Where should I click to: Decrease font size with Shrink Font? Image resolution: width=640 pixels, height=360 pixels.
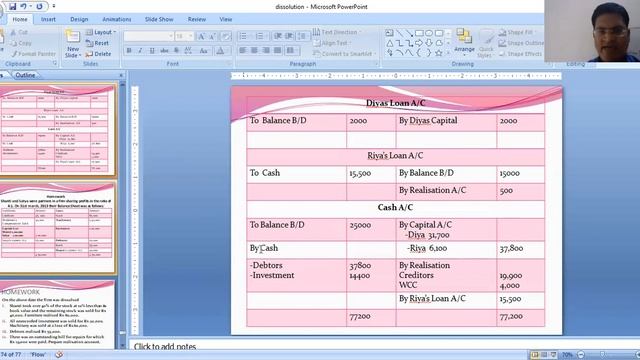coord(212,36)
